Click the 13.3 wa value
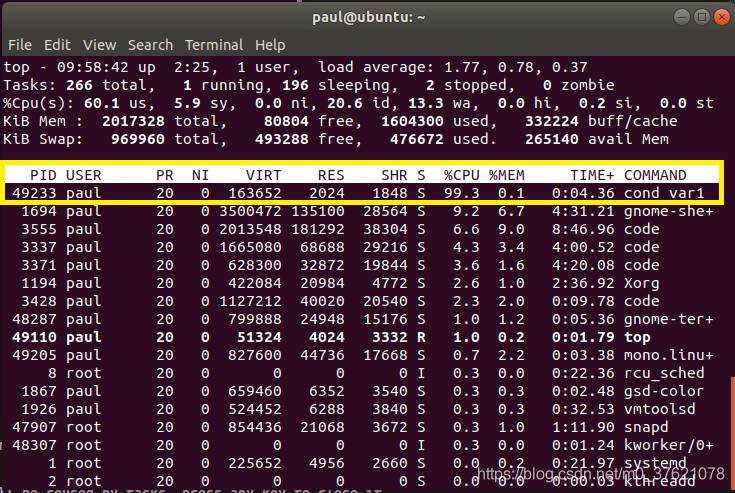 click(x=426, y=104)
